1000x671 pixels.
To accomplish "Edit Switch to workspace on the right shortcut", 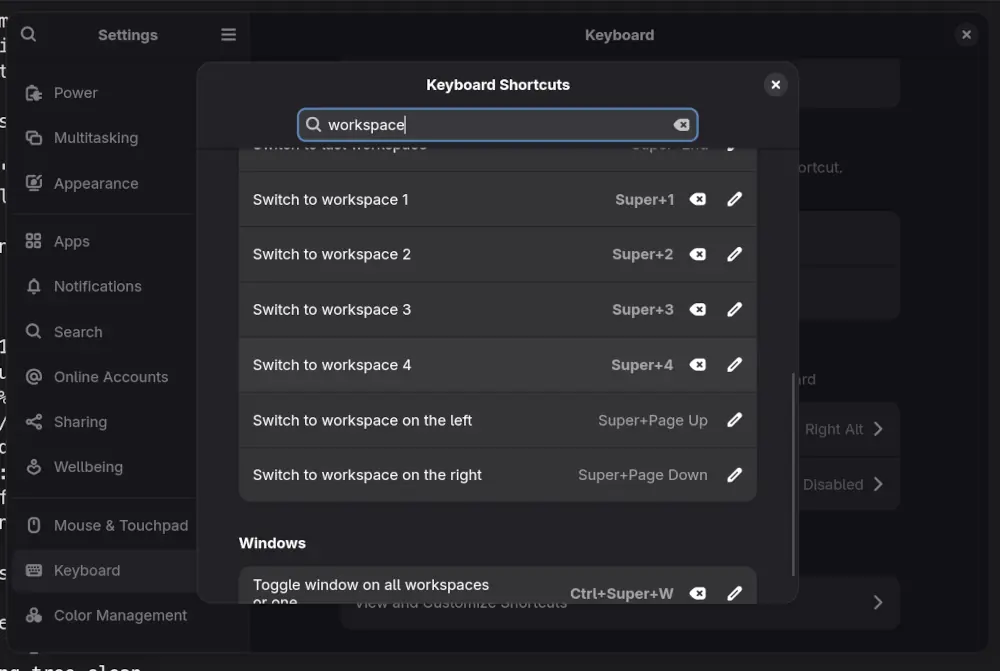I will pyautogui.click(x=735, y=475).
